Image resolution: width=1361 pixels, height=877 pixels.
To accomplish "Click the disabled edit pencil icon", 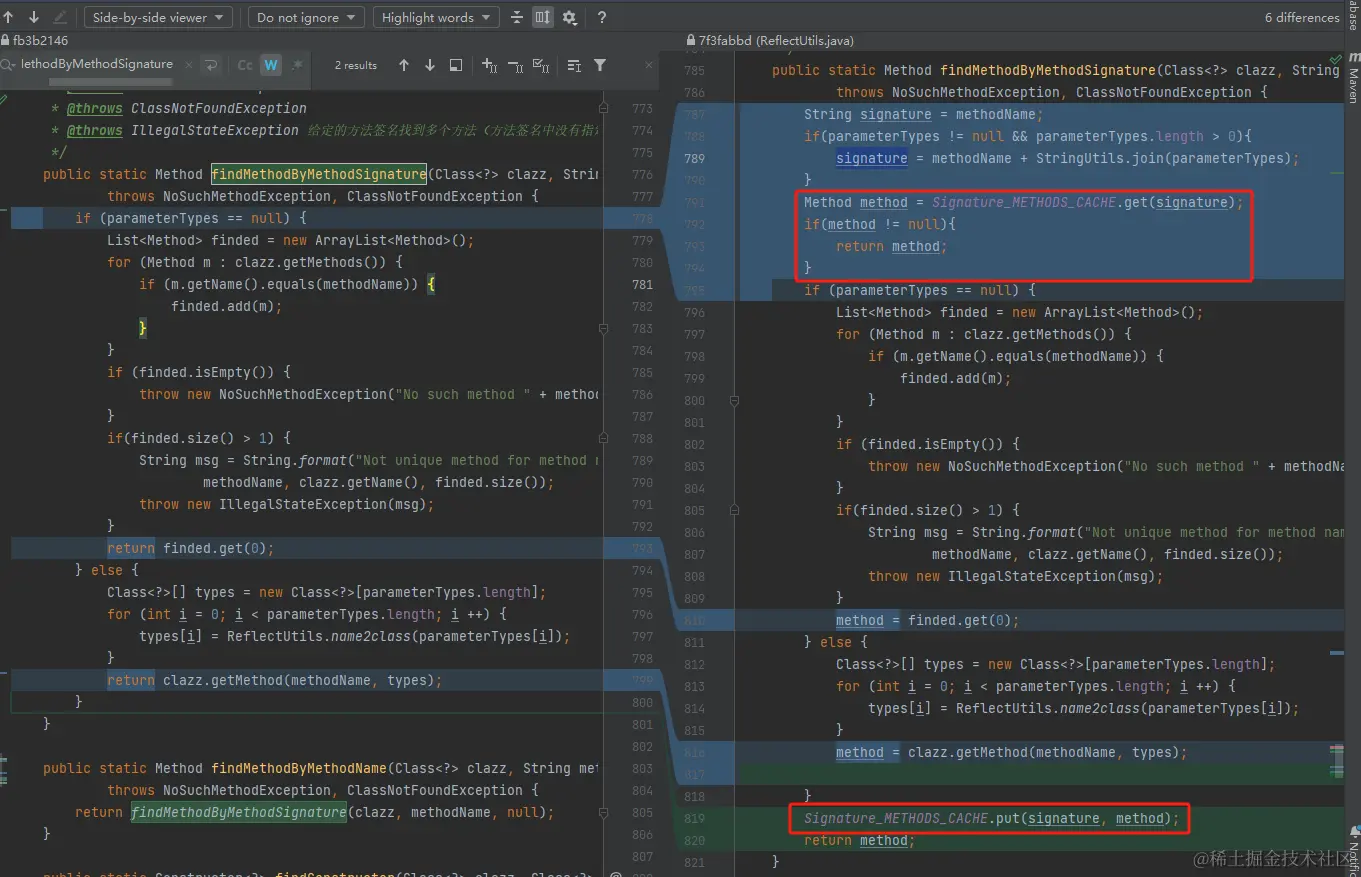I will point(60,17).
